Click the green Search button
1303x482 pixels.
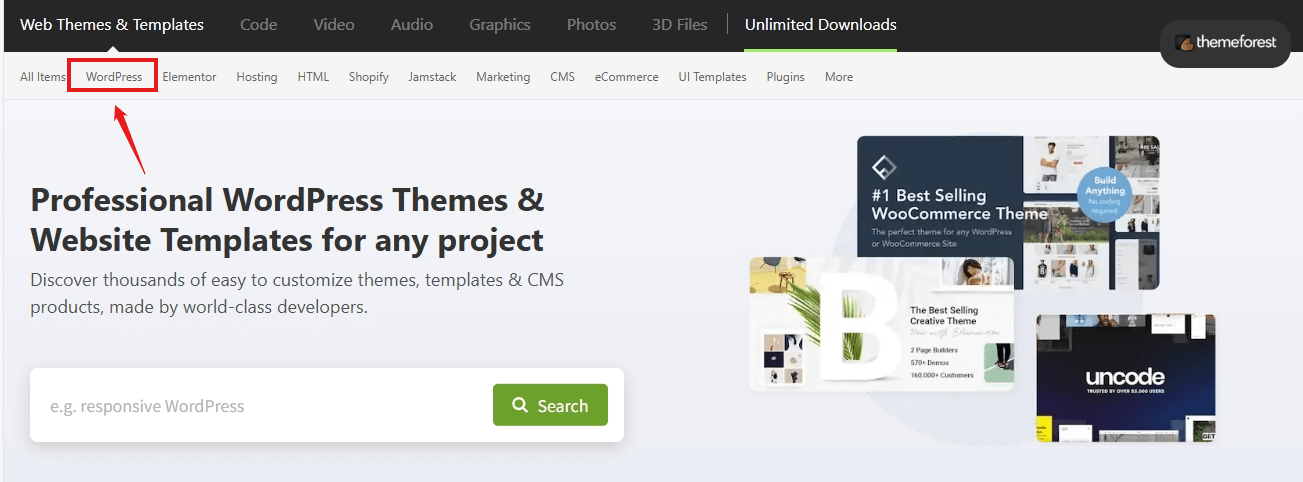point(550,405)
